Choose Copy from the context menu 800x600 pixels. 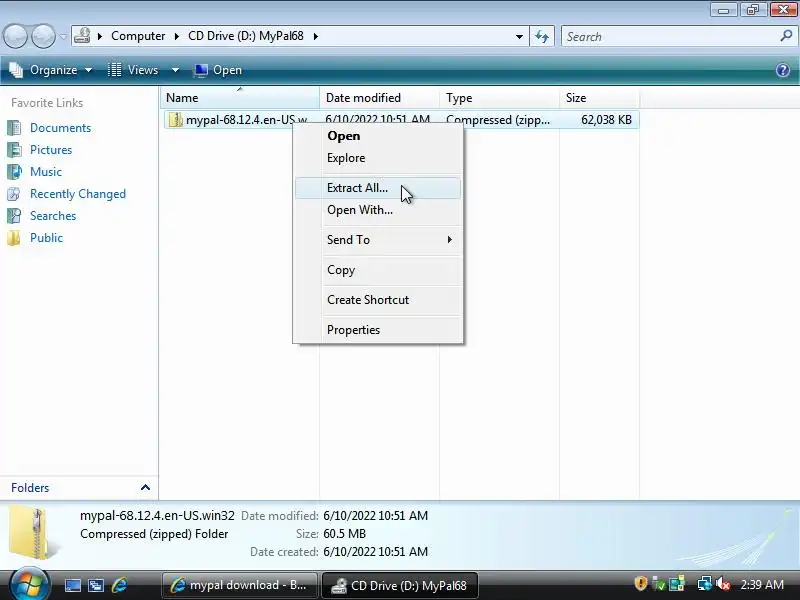pyautogui.click(x=378, y=270)
